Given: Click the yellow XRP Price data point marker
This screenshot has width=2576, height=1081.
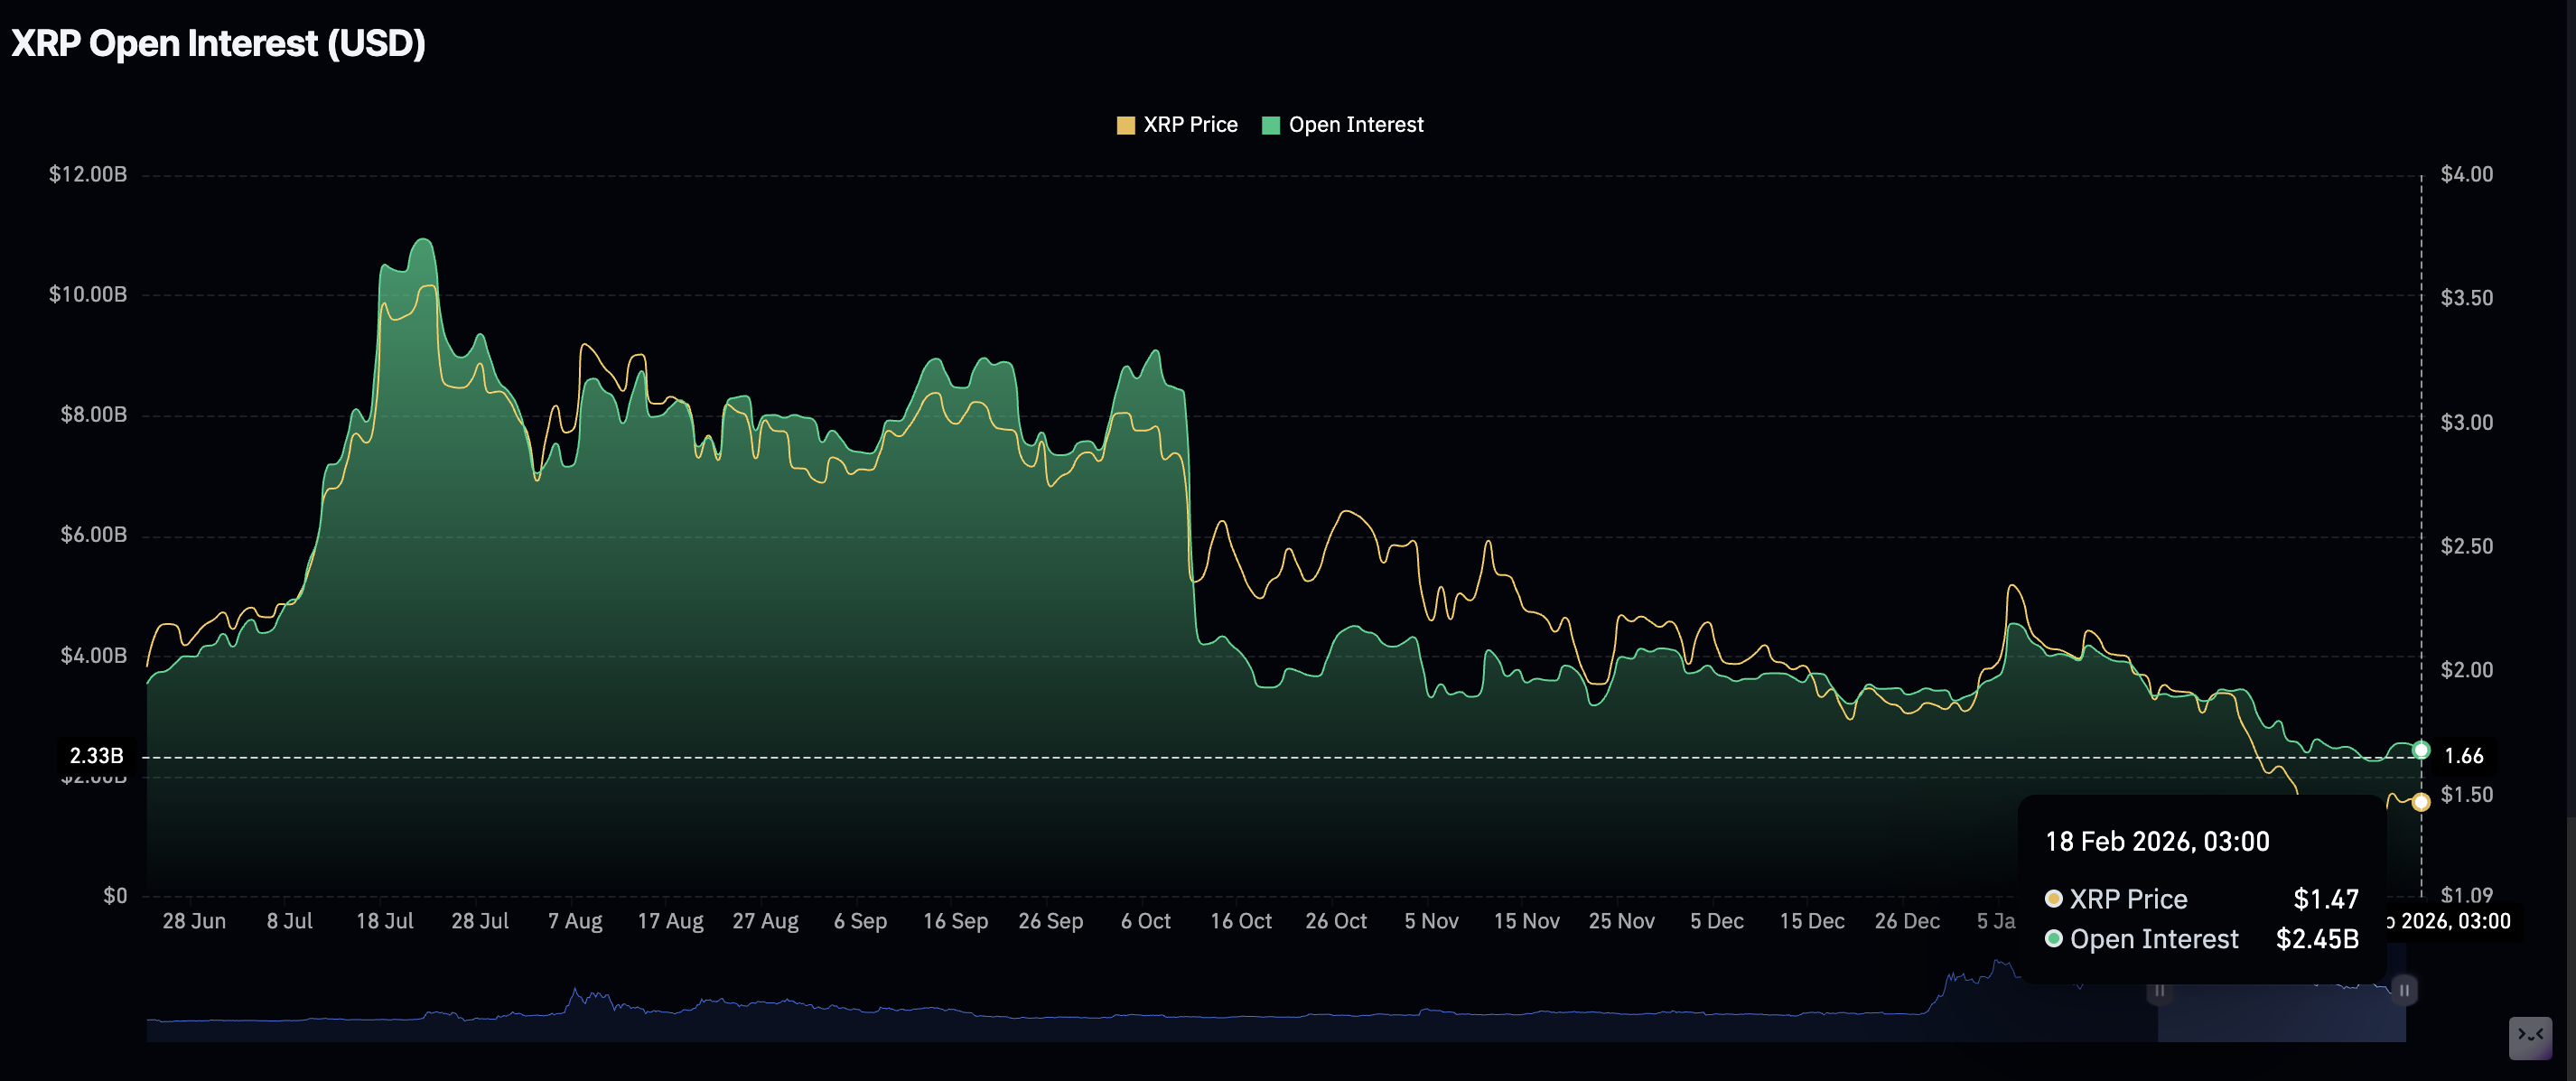Looking at the screenshot, I should coord(2421,802).
